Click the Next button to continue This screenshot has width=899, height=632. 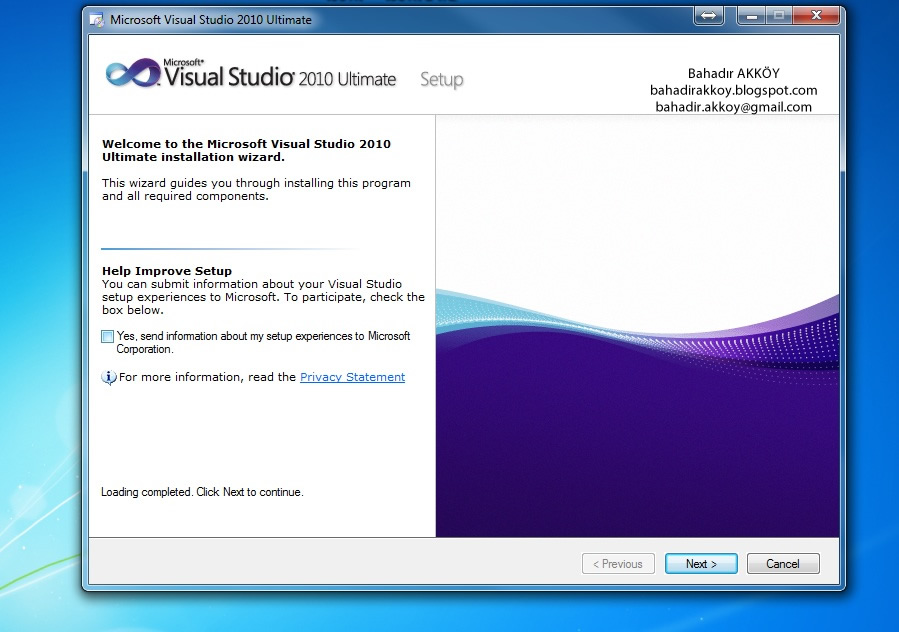700,563
